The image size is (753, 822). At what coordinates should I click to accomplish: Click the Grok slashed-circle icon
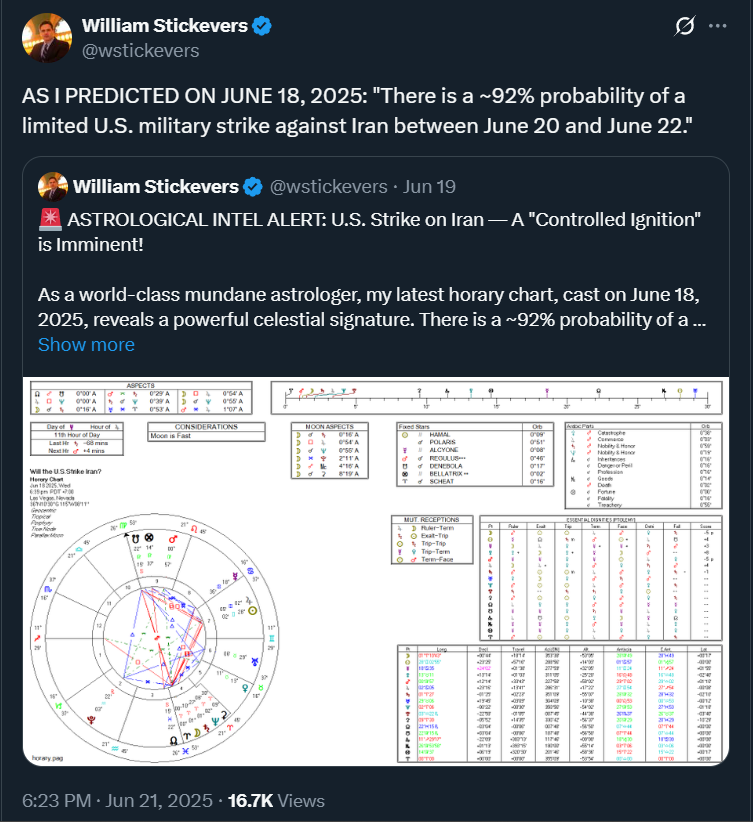pyautogui.click(x=684, y=26)
